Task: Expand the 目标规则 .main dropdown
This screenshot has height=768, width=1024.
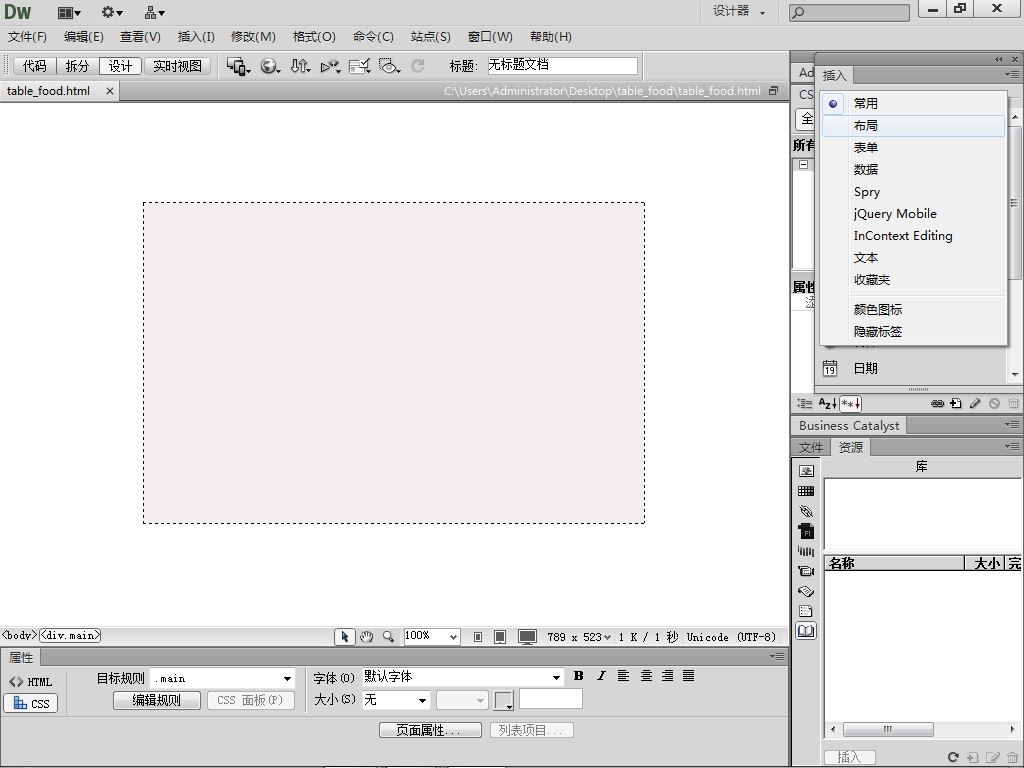Action: tap(287, 679)
